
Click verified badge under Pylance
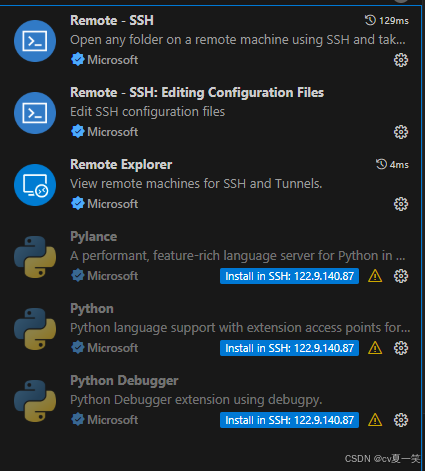pos(78,276)
